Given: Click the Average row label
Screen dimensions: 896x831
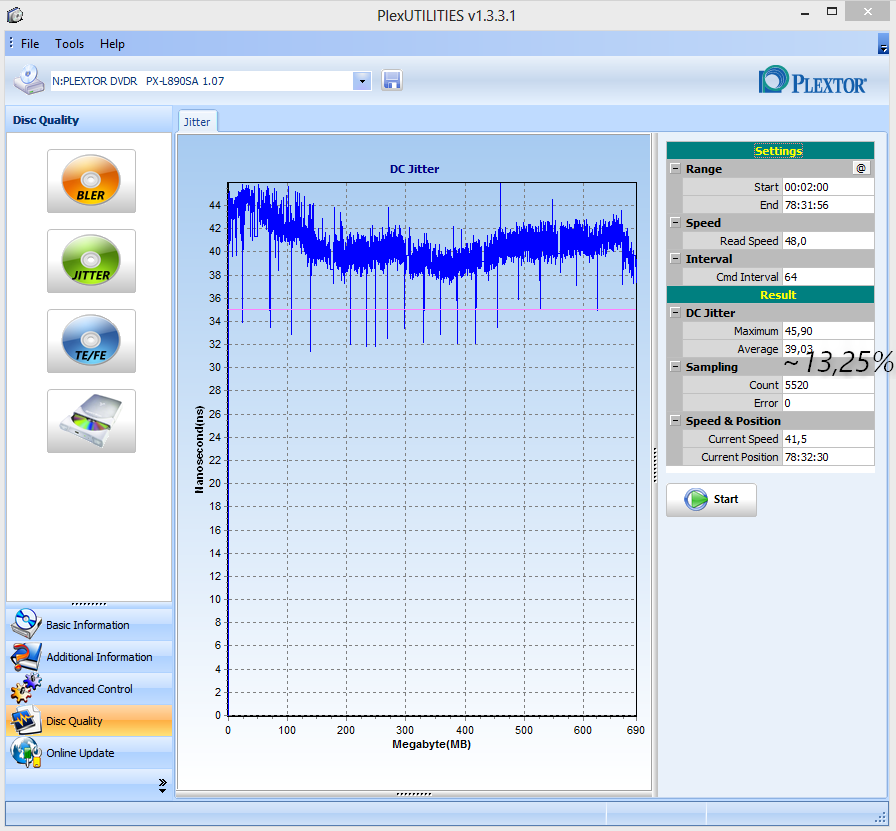Looking at the screenshot, I should coord(758,349).
